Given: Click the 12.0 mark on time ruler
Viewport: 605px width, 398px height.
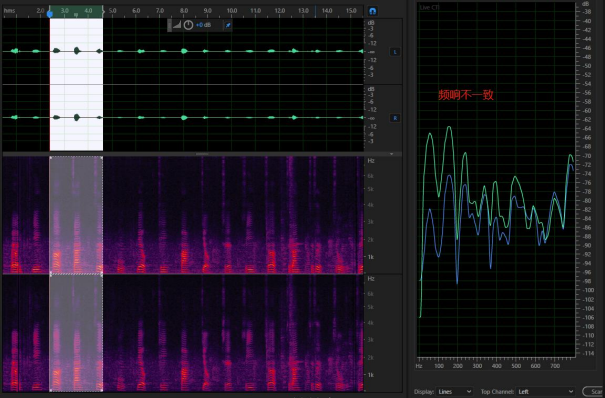Looking at the screenshot, I should [x=279, y=11].
